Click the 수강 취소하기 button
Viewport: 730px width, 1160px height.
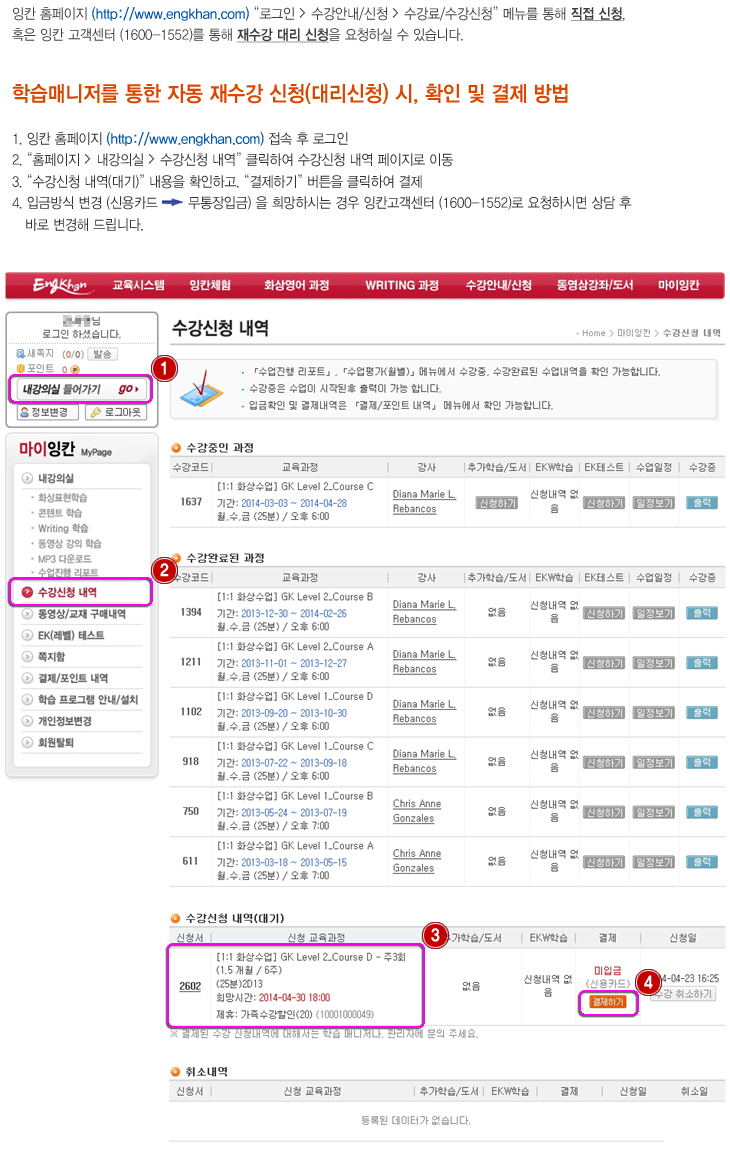683,994
